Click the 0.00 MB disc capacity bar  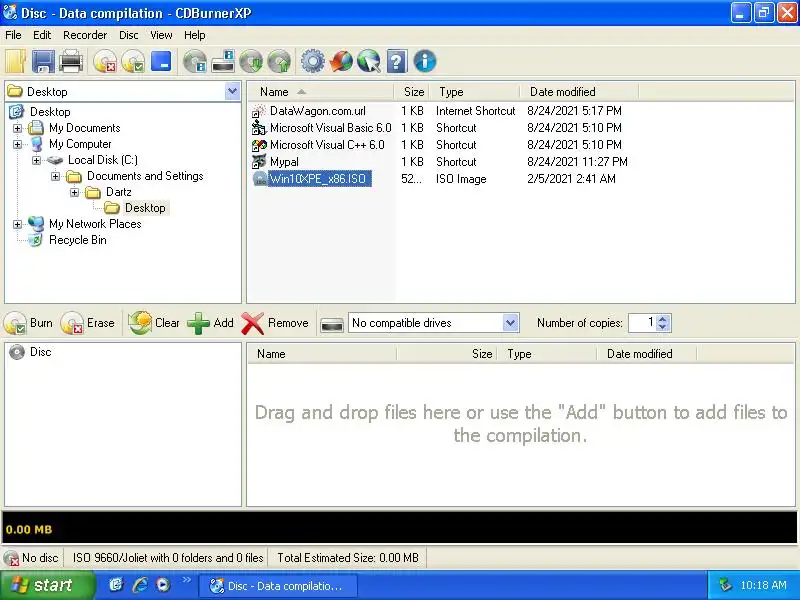click(399, 528)
